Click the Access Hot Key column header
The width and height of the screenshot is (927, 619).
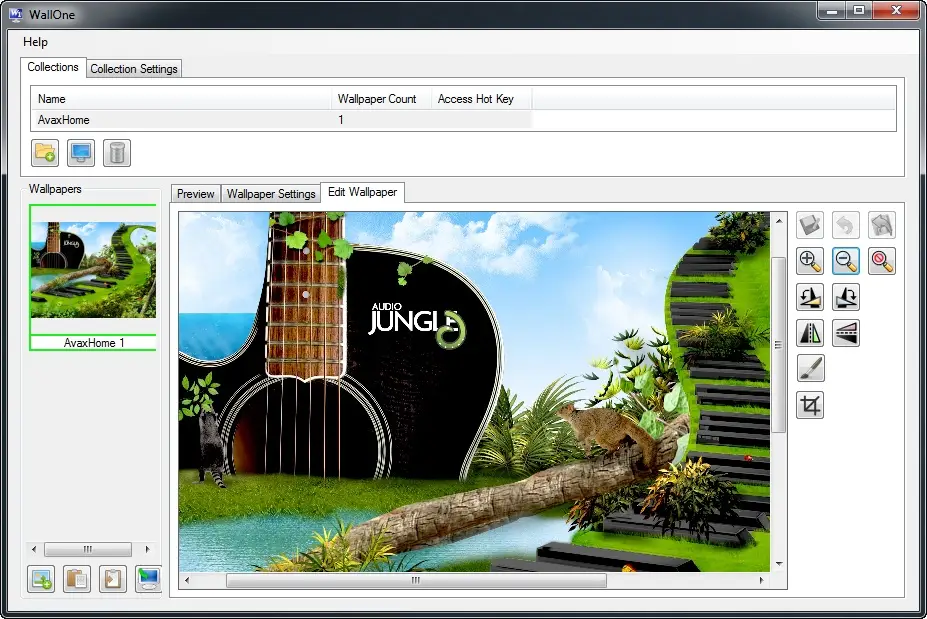[481, 99]
